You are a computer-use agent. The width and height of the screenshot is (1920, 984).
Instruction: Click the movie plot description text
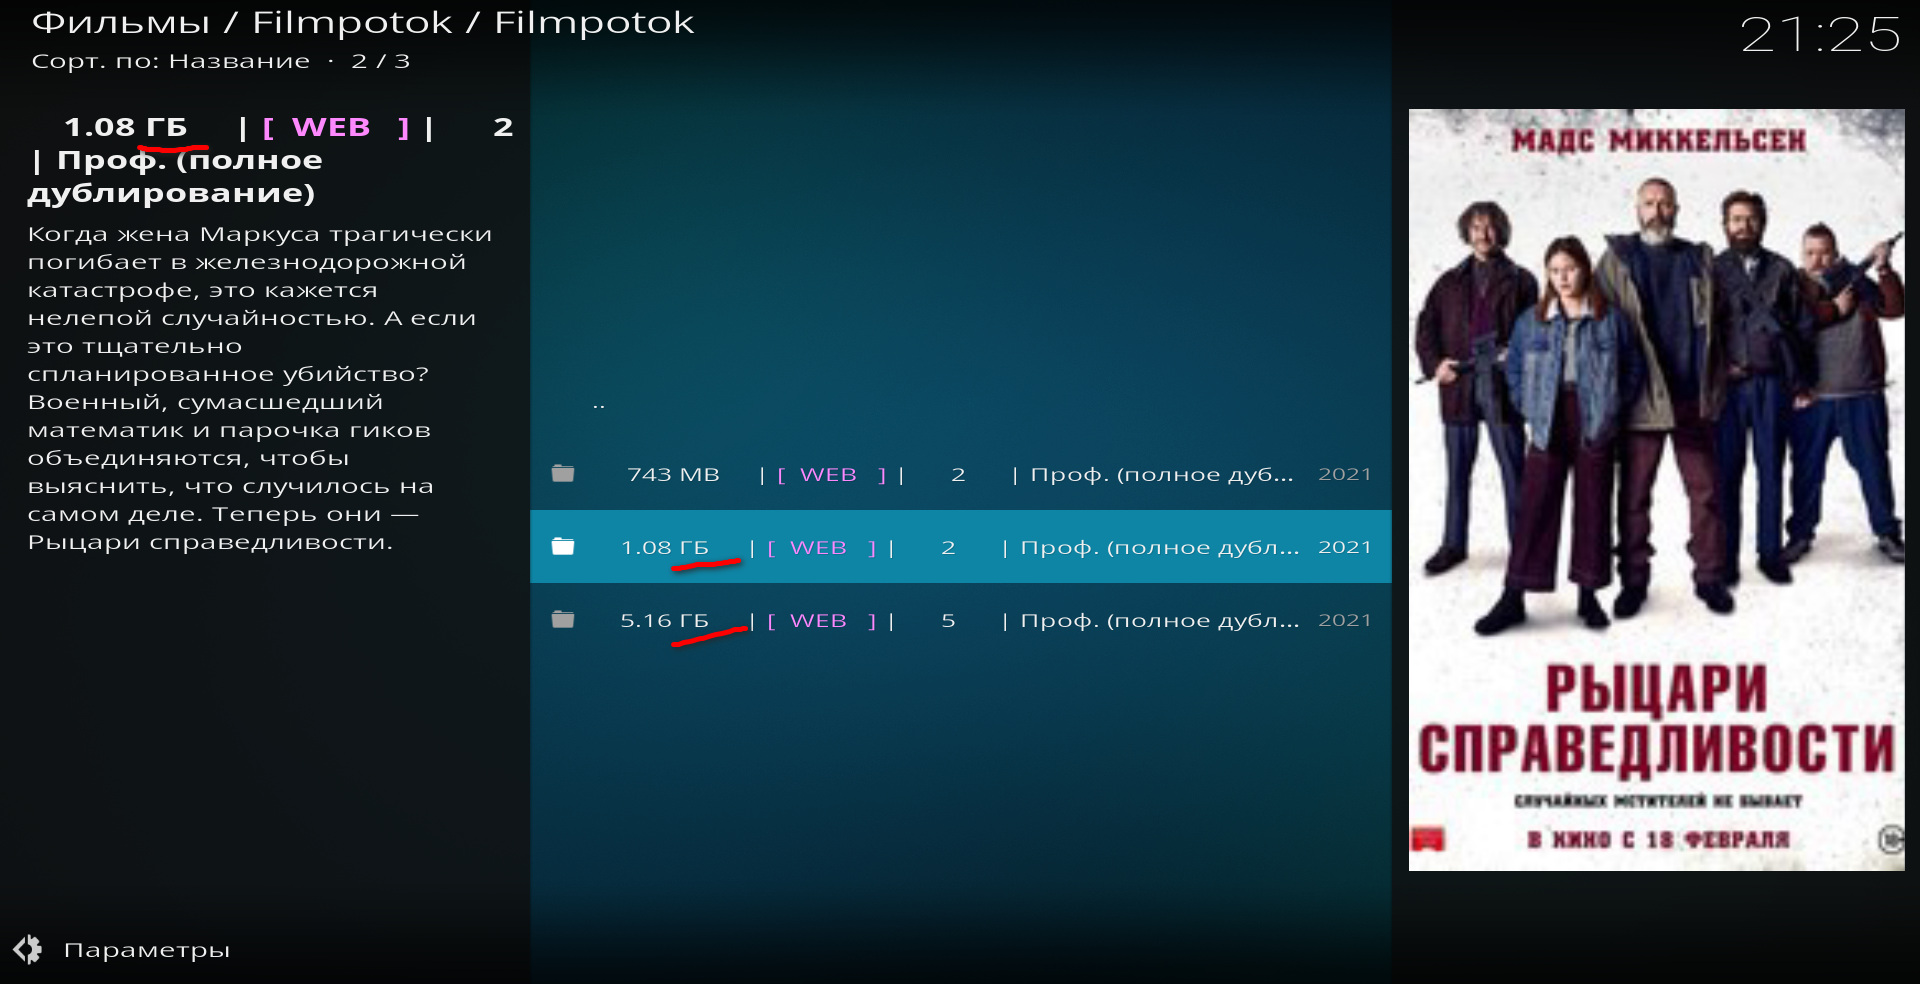[260, 388]
